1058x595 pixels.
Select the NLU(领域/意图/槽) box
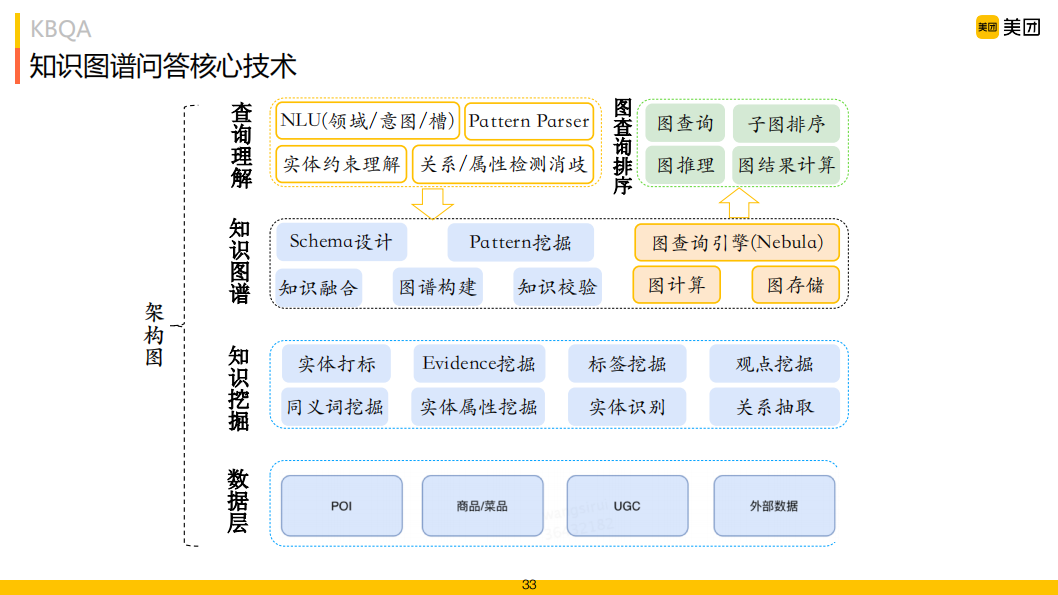coord(368,121)
